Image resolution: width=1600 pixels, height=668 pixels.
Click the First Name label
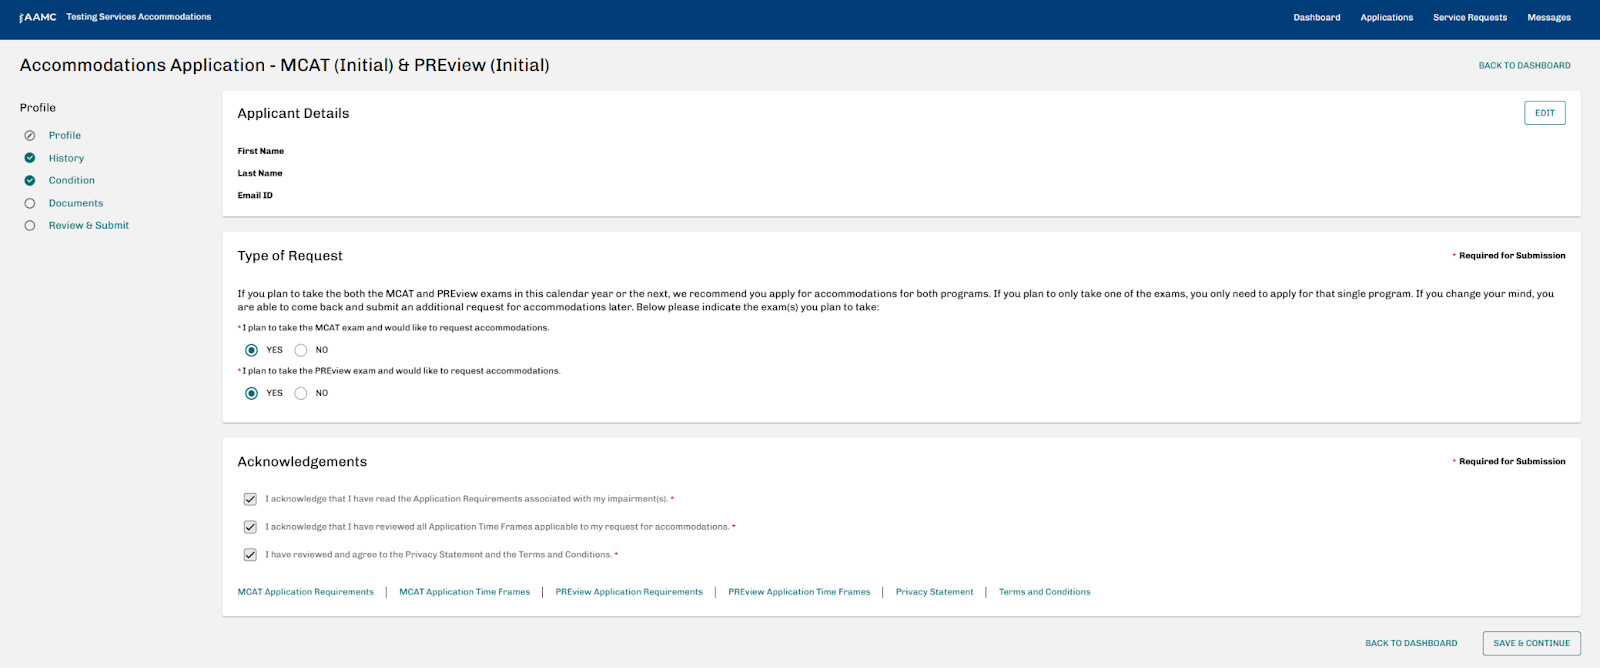pyautogui.click(x=261, y=152)
